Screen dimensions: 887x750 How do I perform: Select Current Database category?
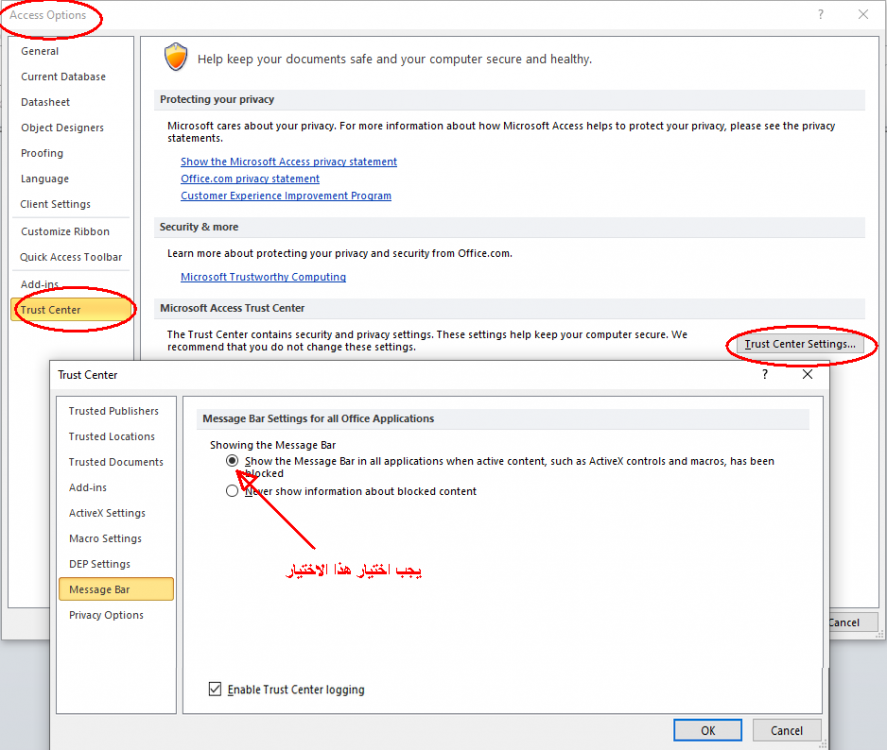tap(63, 76)
